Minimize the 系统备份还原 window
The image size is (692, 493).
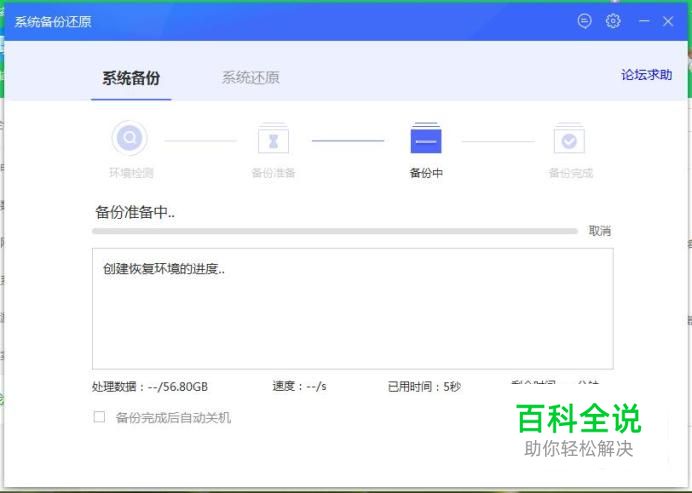pos(644,21)
